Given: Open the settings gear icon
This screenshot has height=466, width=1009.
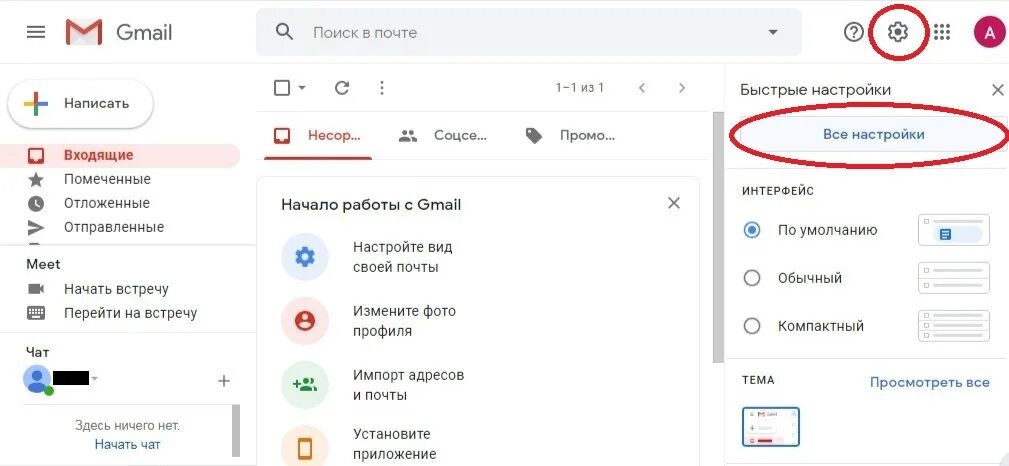Looking at the screenshot, I should 897,32.
